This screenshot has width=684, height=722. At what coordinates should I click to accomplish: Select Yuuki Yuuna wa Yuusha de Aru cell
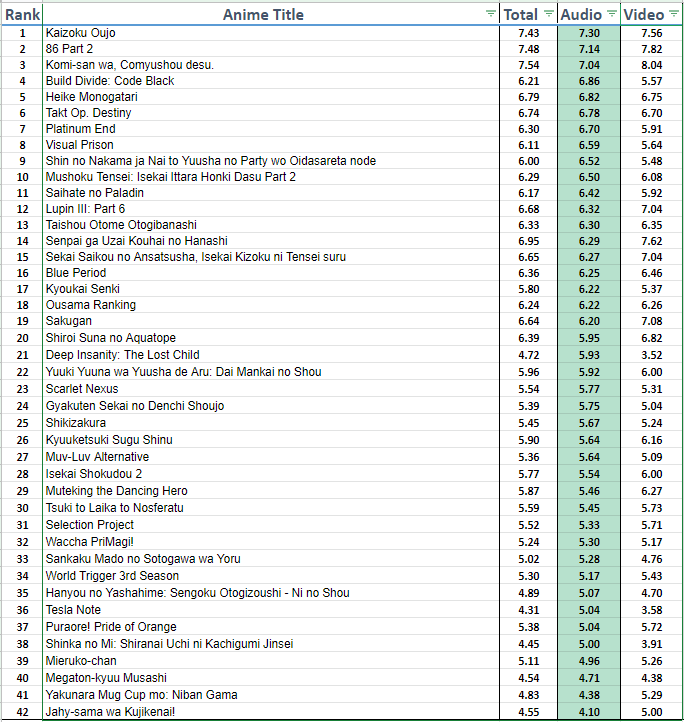[x=271, y=372]
